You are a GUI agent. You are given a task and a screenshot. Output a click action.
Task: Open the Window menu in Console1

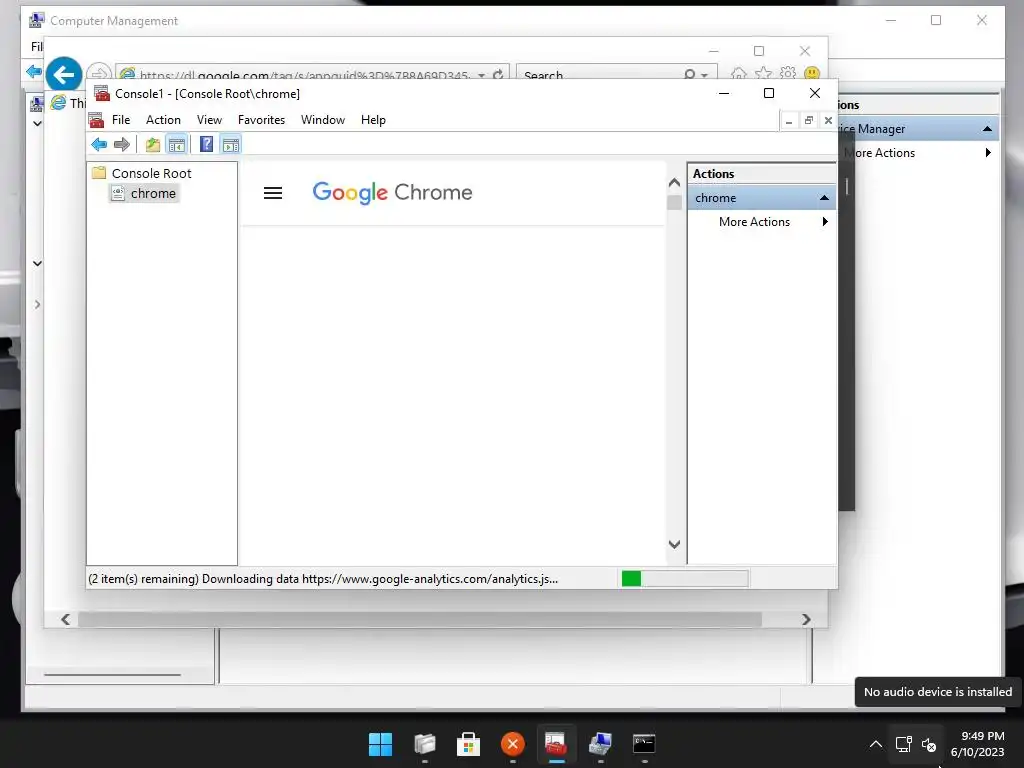(323, 120)
